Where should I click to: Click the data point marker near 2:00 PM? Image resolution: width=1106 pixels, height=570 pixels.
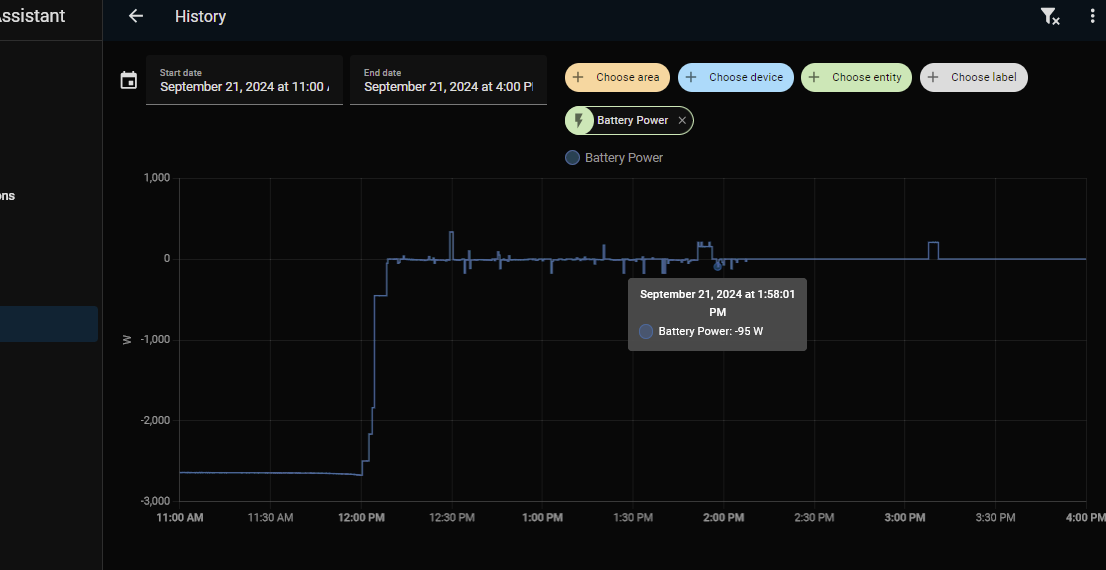[x=717, y=267]
